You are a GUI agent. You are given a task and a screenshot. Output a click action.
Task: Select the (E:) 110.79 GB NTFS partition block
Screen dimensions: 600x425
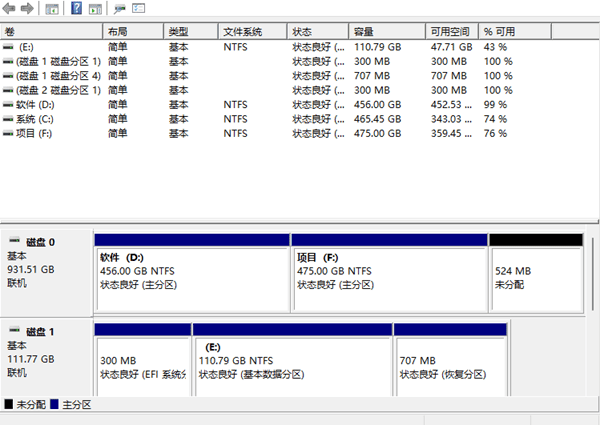293,360
